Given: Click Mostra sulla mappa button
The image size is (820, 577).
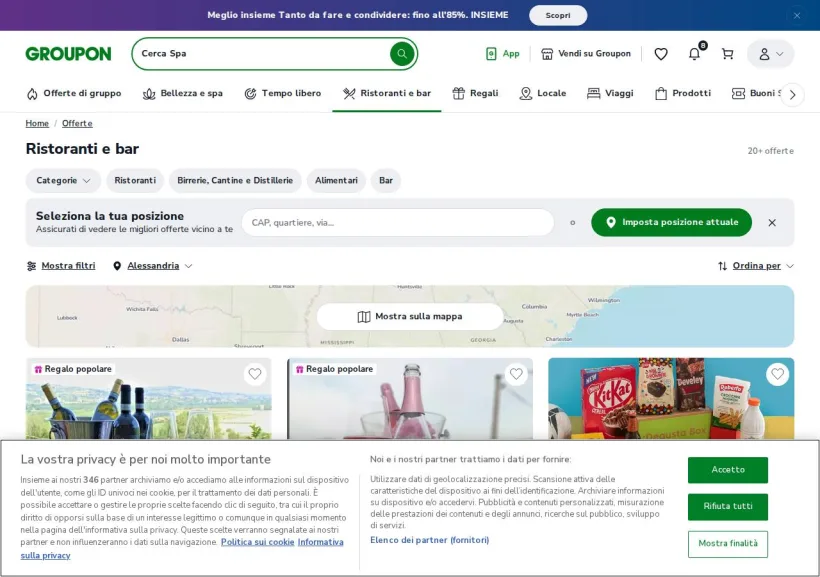Looking at the screenshot, I should [x=410, y=316].
